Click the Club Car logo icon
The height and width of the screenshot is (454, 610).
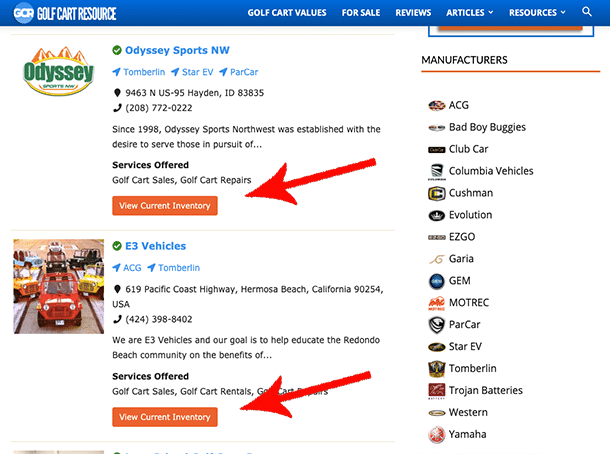(x=436, y=149)
